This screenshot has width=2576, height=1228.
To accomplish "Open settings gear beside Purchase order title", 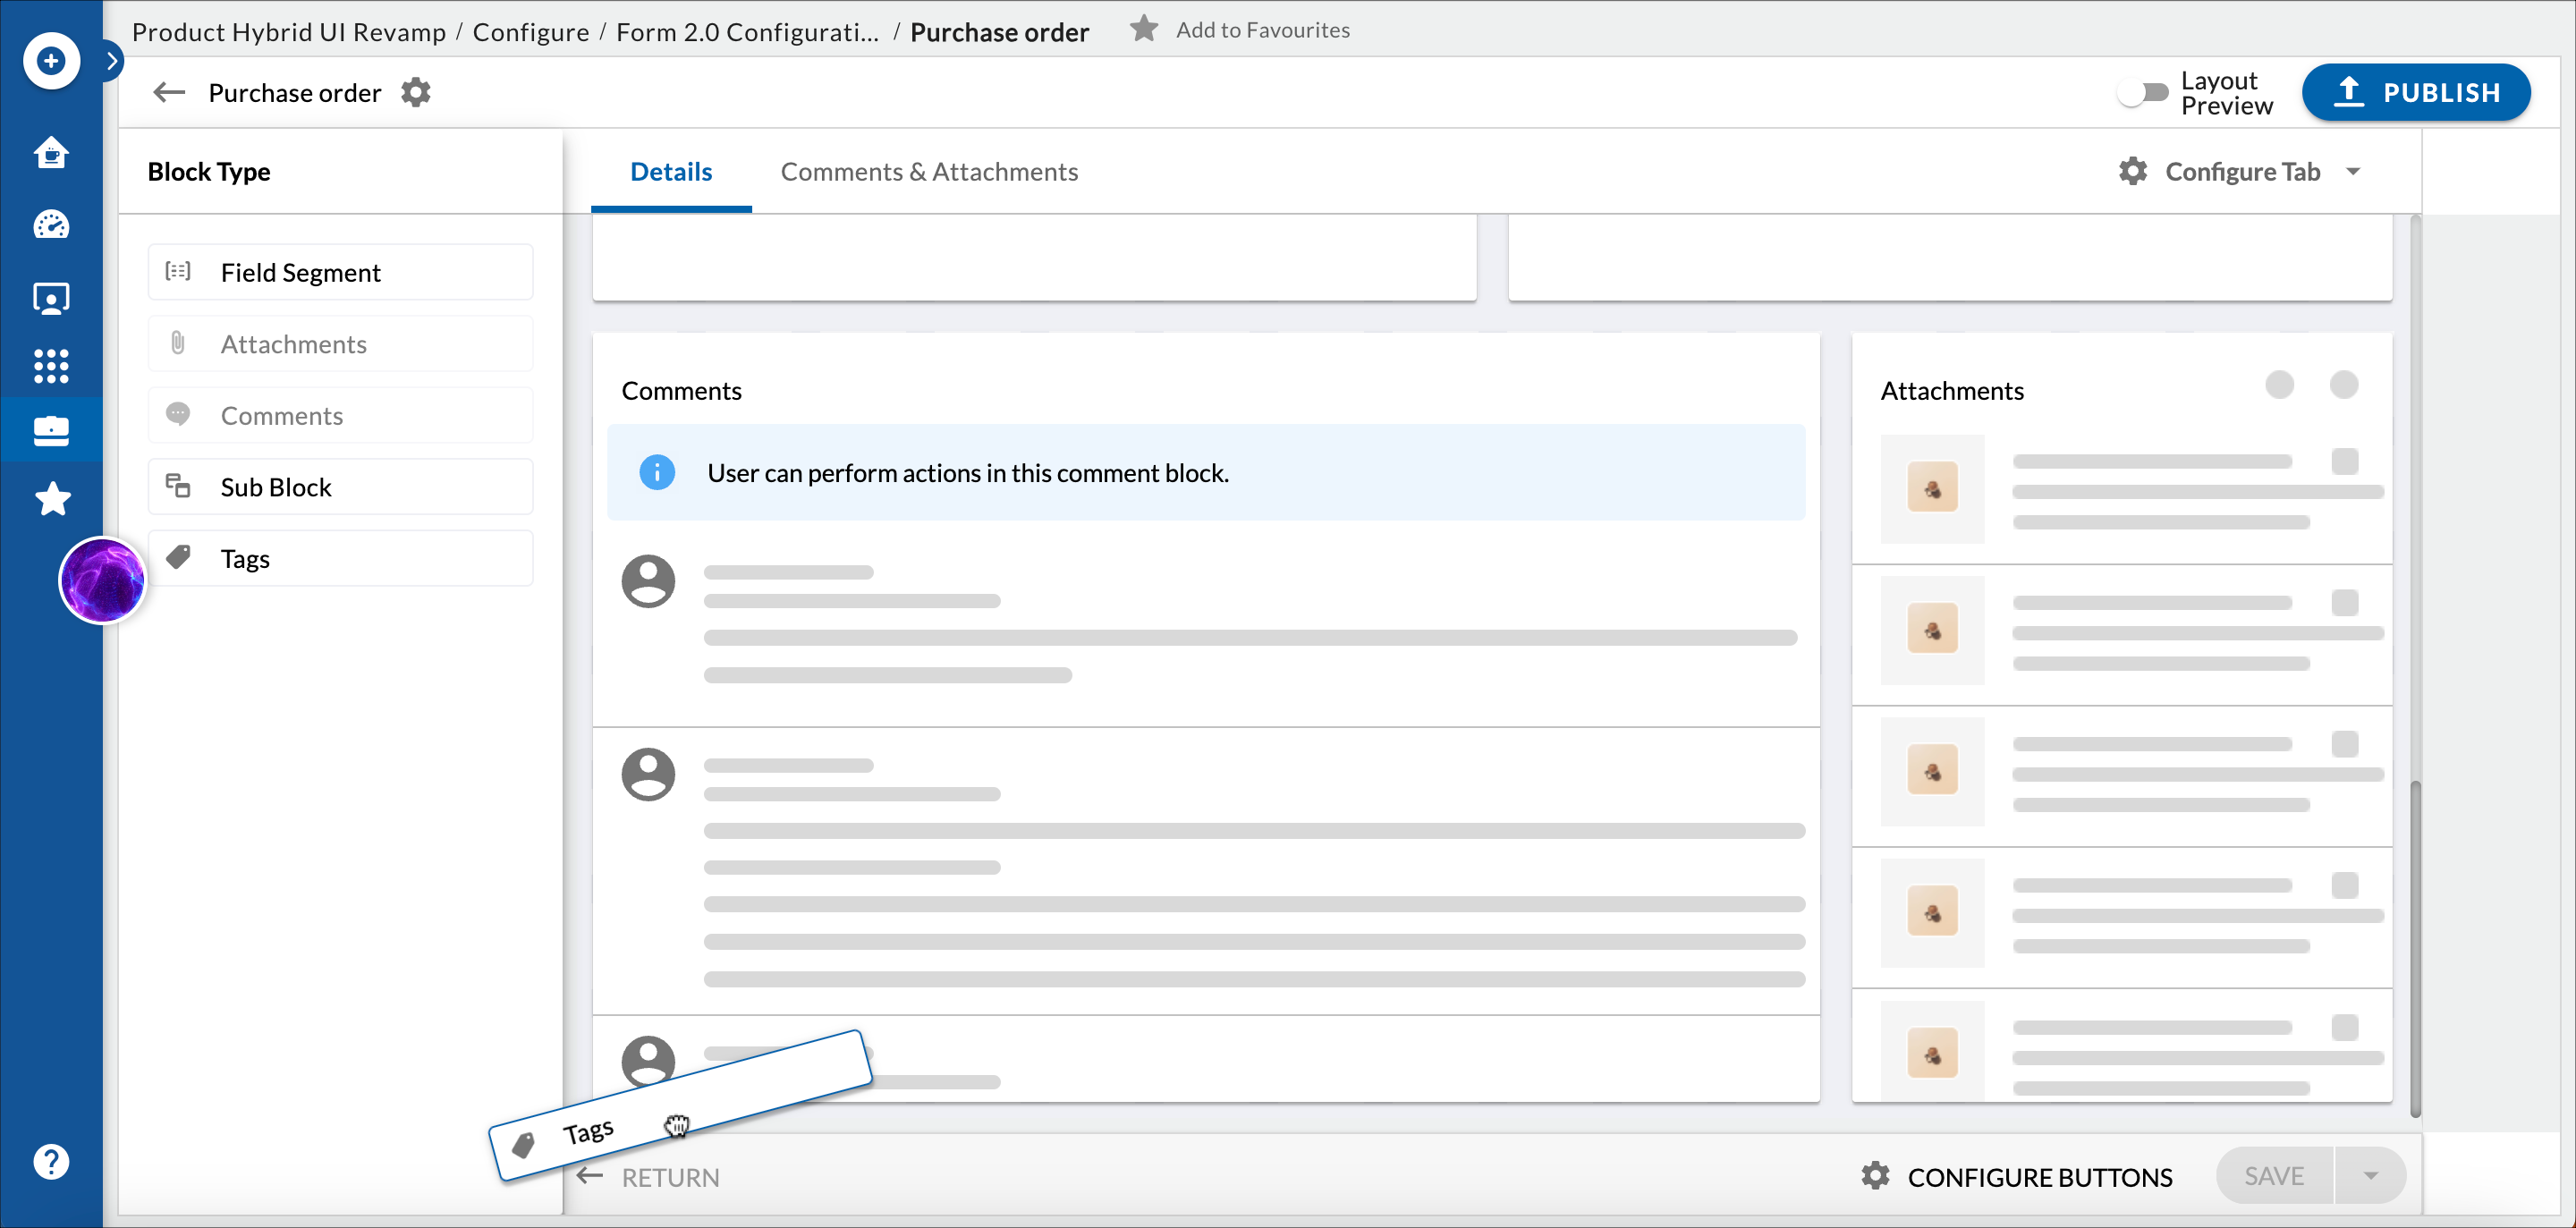I will [416, 92].
